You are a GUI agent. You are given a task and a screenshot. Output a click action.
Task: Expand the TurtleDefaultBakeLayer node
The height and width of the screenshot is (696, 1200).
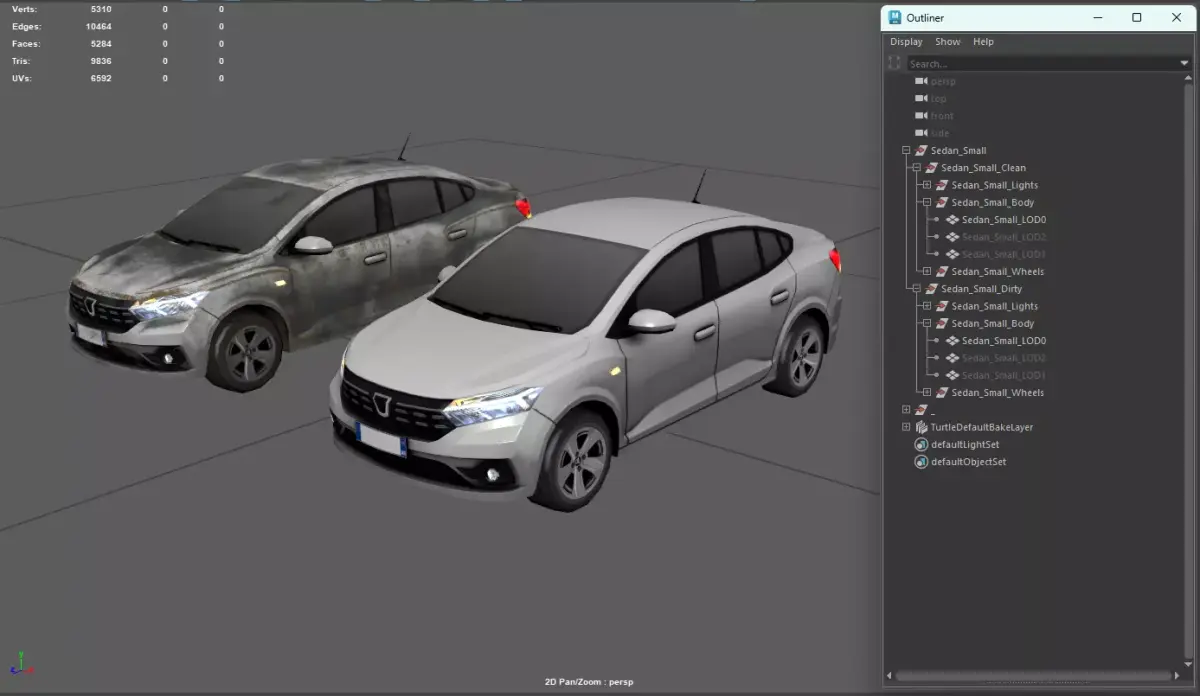pyautogui.click(x=906, y=427)
